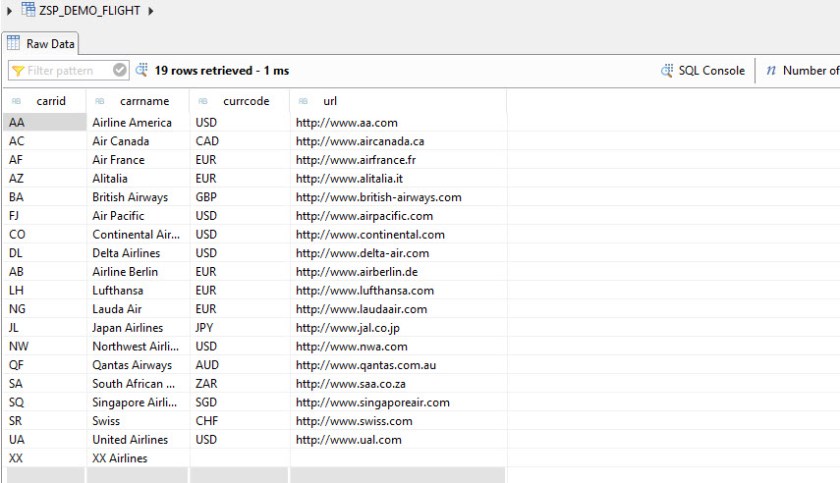
Task: Select the Continental Air... cell
Action: tap(138, 235)
